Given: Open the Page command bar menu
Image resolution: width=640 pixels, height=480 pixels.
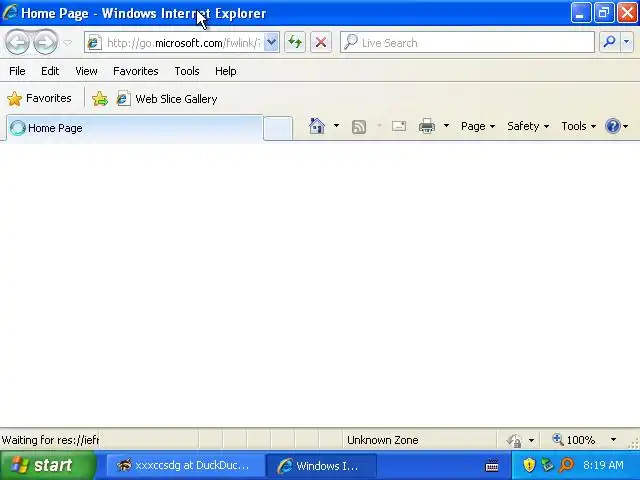Looking at the screenshot, I should tap(478, 126).
